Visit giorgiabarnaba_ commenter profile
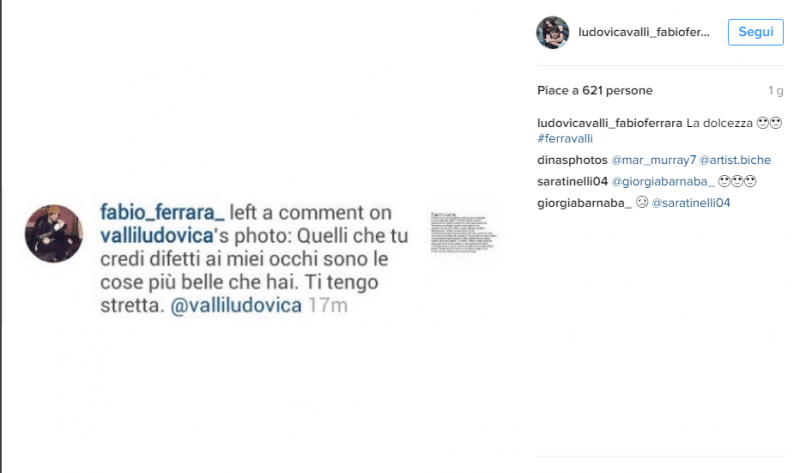Image resolution: width=800 pixels, height=473 pixels. (584, 203)
